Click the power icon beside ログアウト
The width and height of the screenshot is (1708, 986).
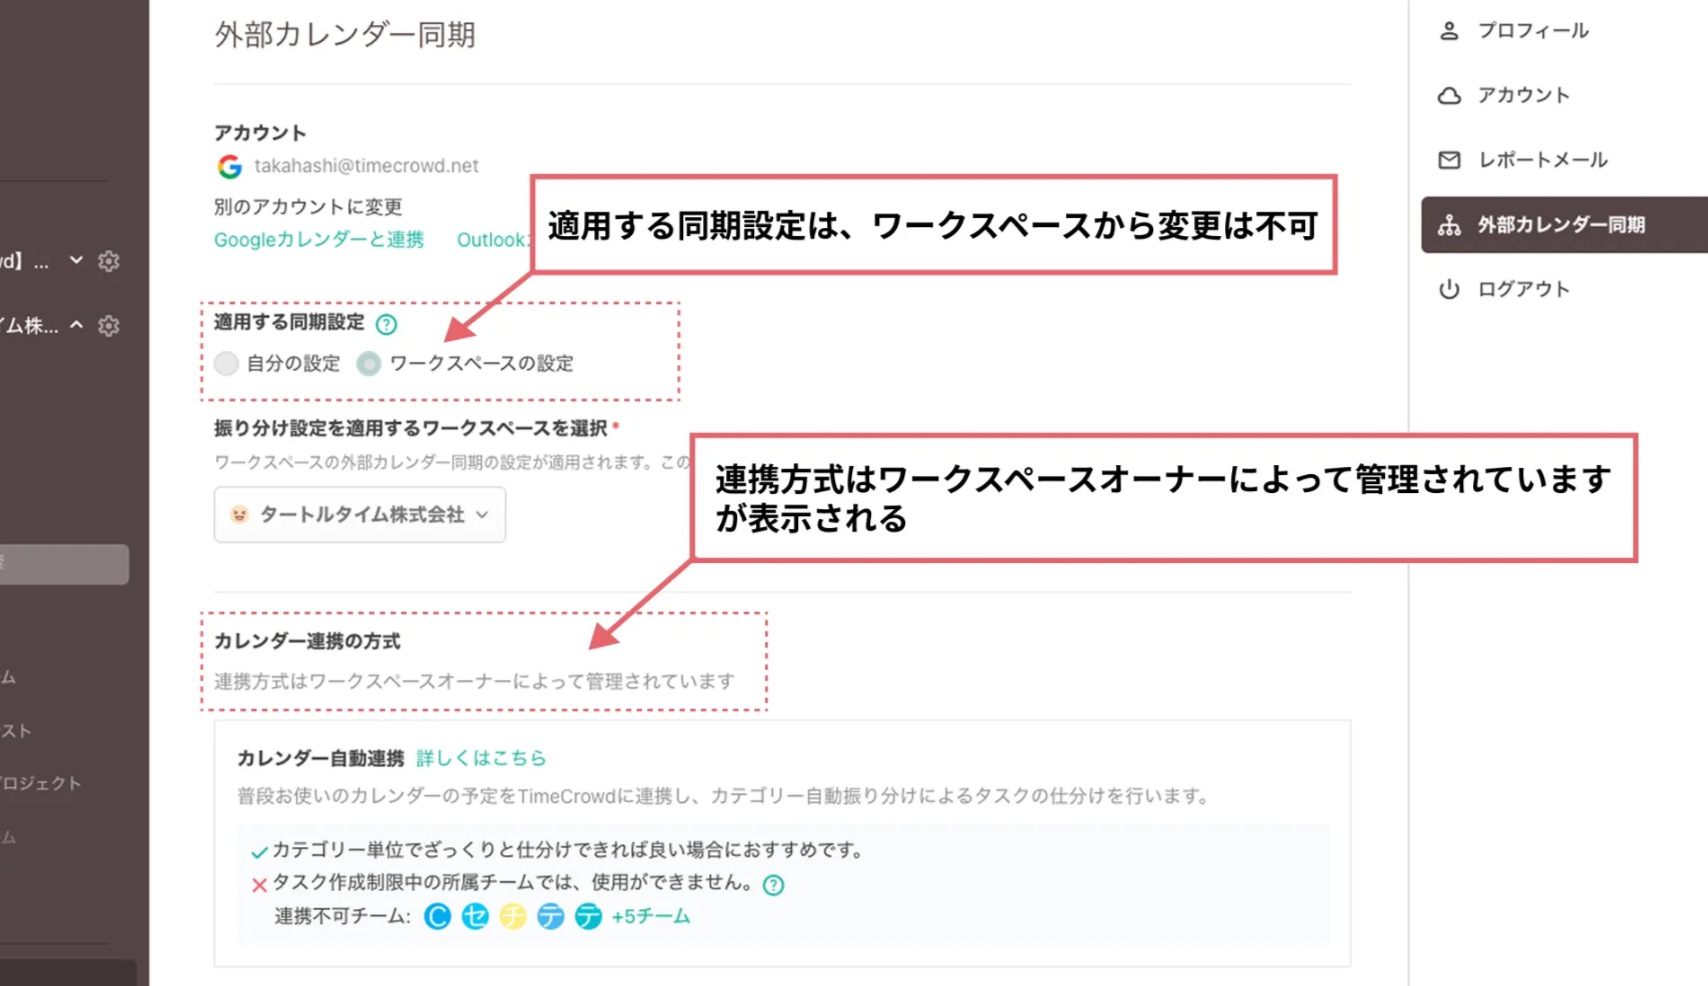click(x=1449, y=289)
